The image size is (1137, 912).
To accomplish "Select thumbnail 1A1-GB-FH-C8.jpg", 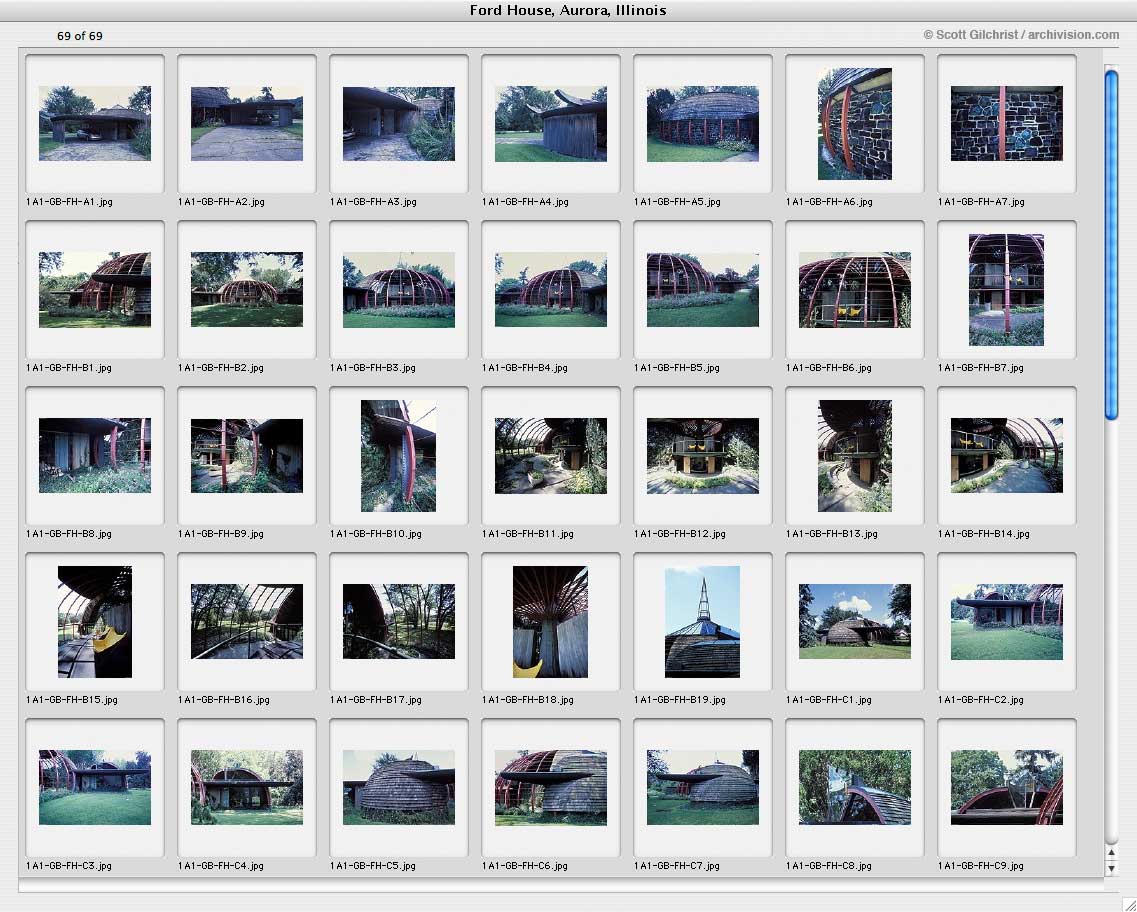I will 855,787.
